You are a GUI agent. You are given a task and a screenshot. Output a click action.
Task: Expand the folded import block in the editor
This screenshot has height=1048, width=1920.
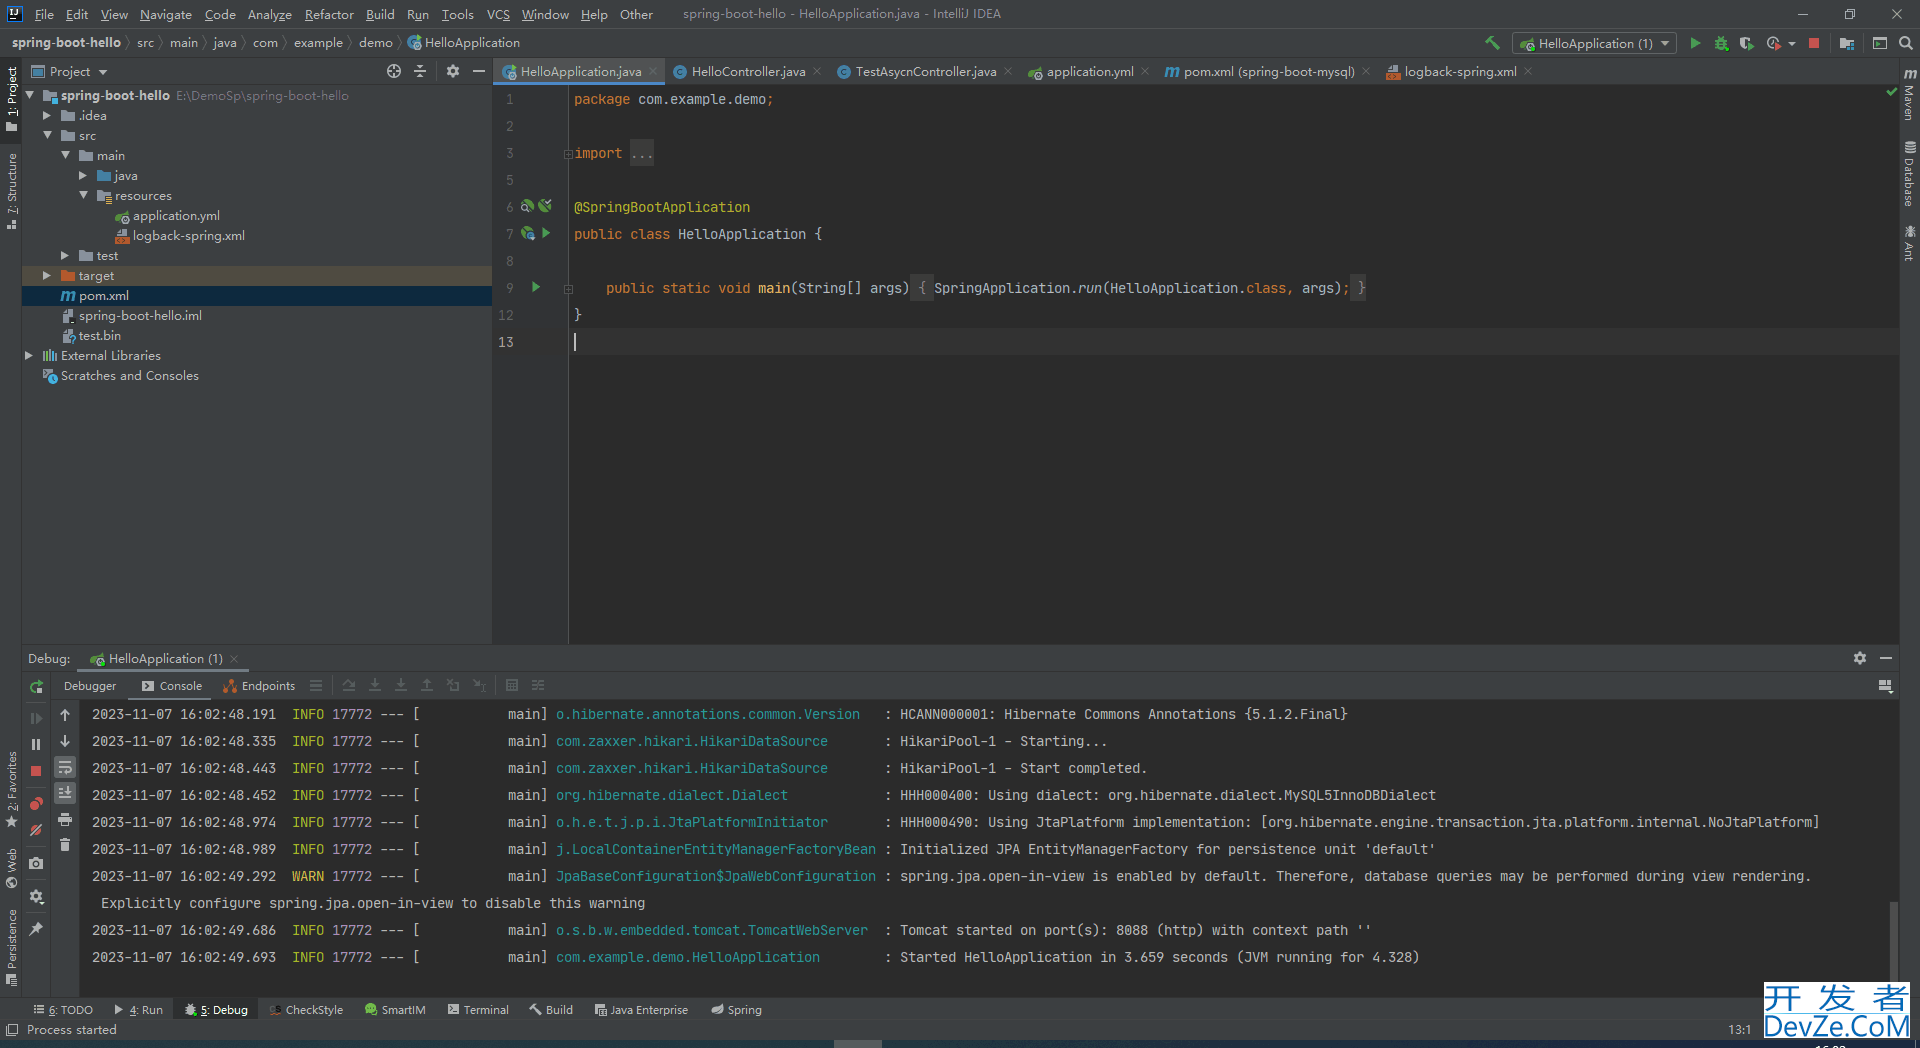click(568, 154)
